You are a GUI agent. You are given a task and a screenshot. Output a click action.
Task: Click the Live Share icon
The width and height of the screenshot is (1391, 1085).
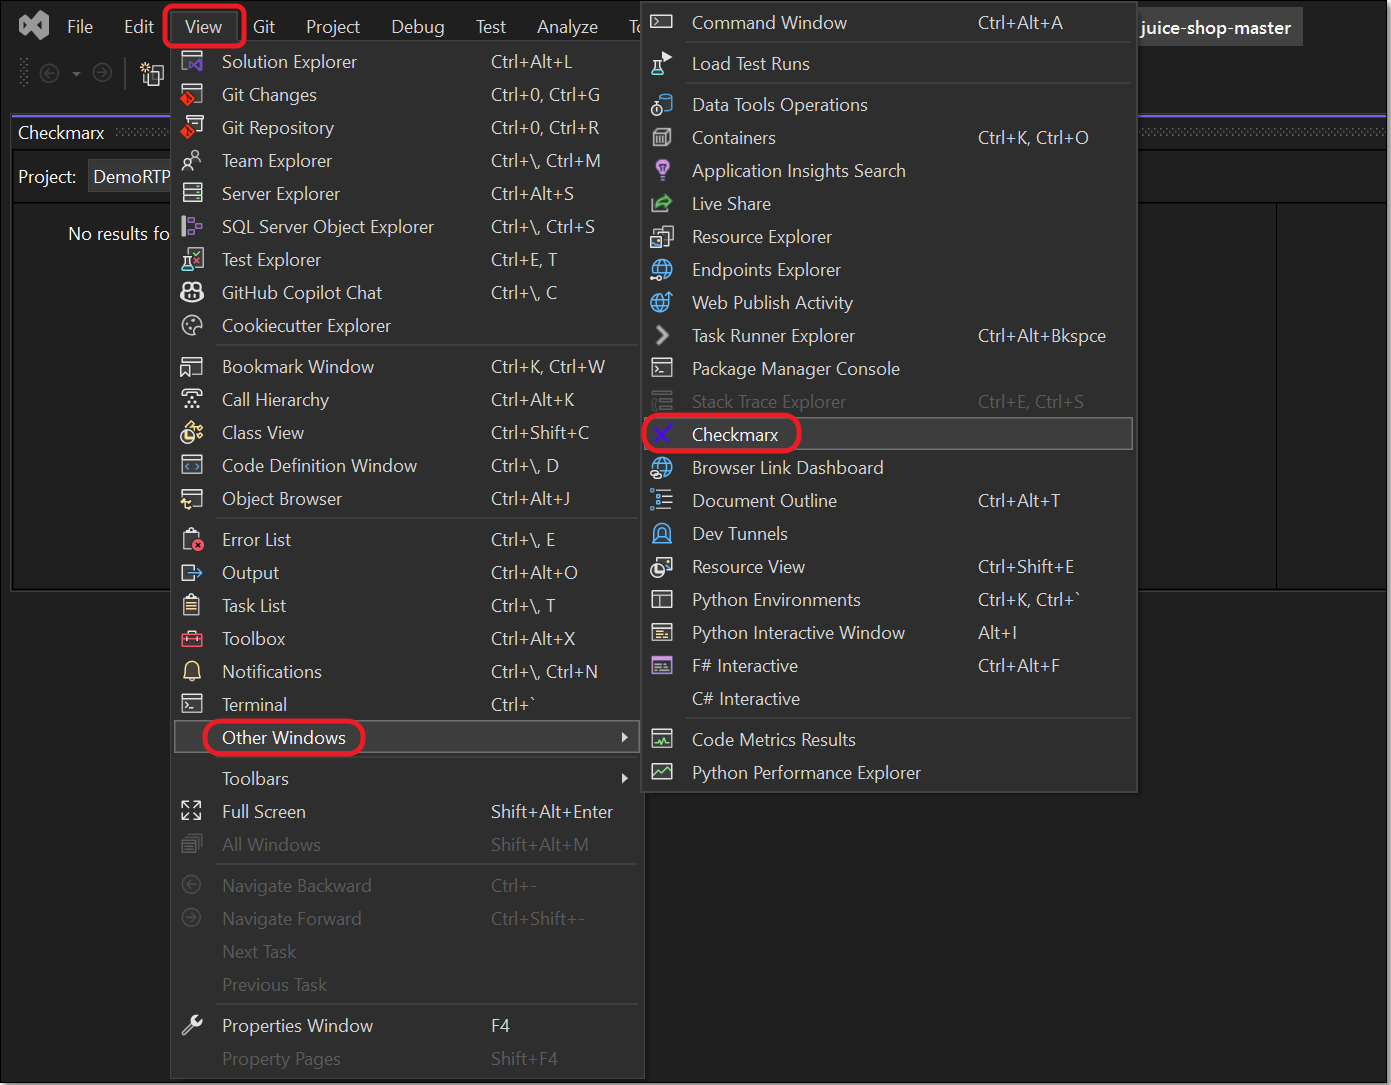[662, 203]
